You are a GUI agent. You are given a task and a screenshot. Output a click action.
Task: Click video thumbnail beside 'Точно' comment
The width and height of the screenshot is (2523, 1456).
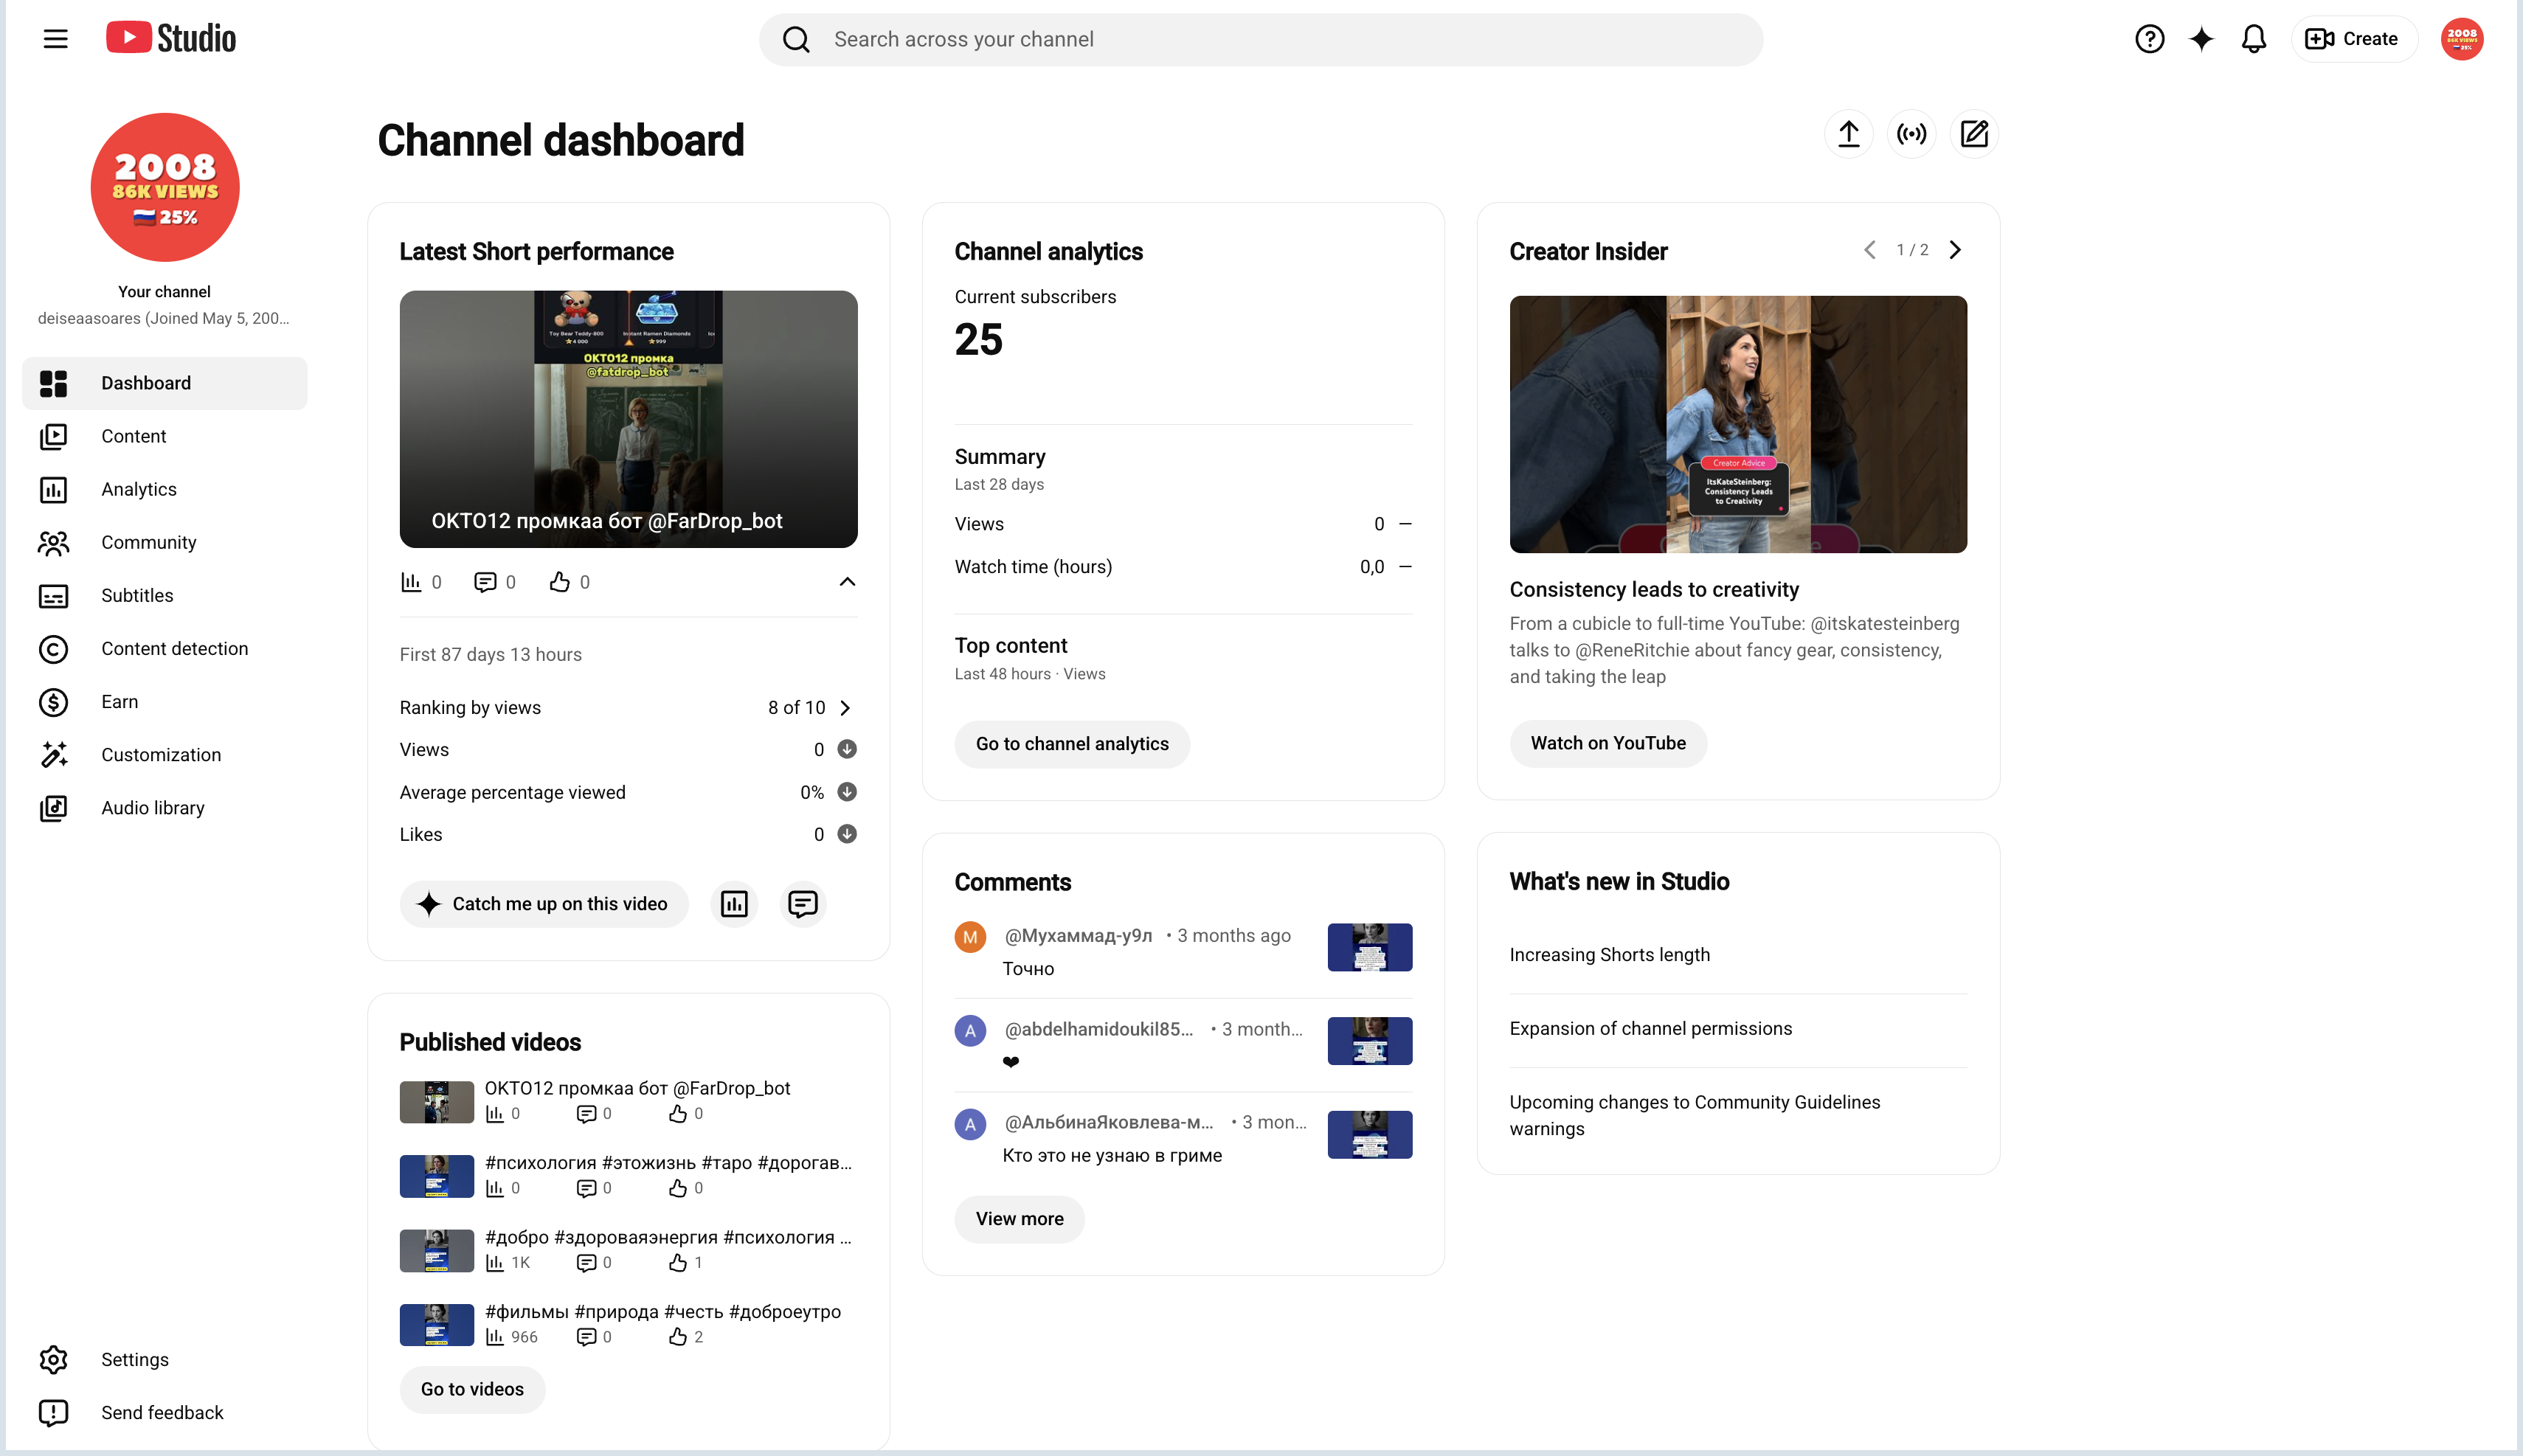click(x=1369, y=947)
